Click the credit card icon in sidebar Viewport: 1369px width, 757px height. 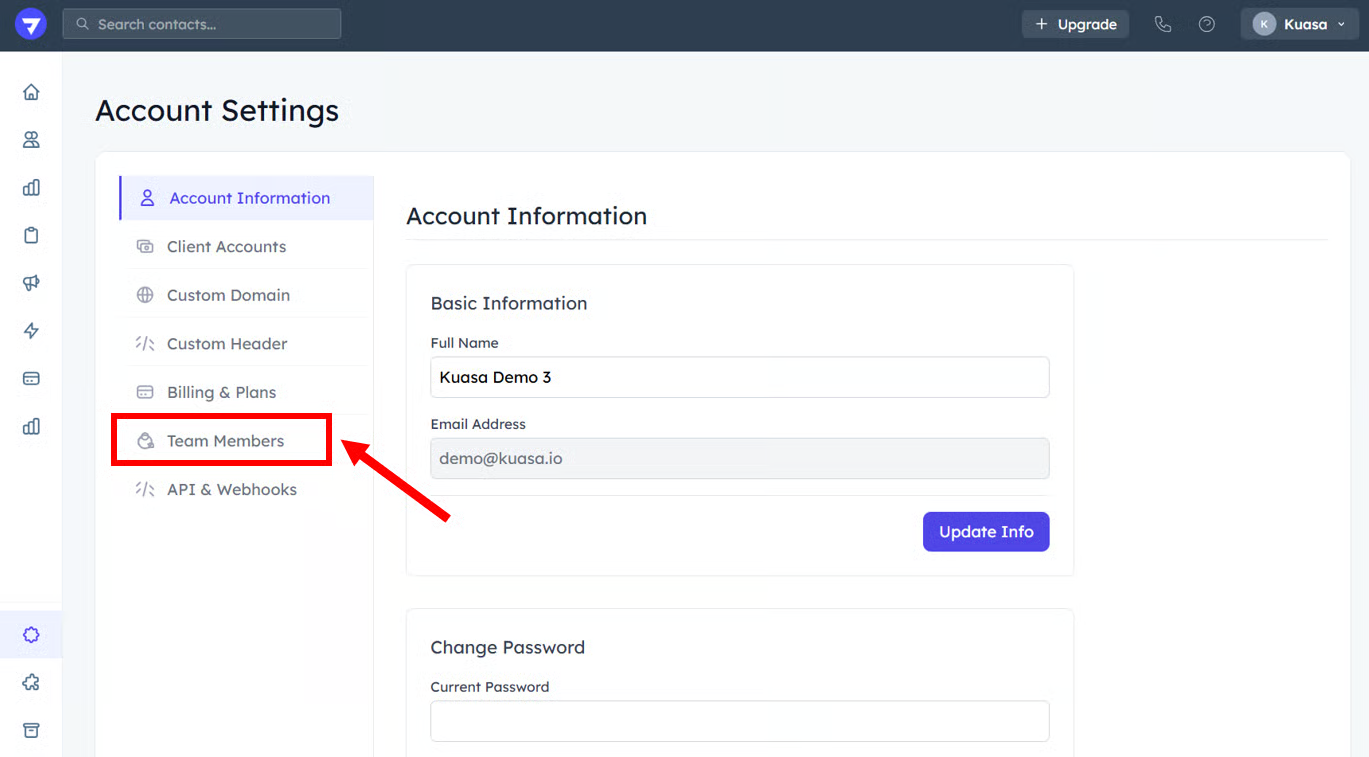click(x=31, y=378)
